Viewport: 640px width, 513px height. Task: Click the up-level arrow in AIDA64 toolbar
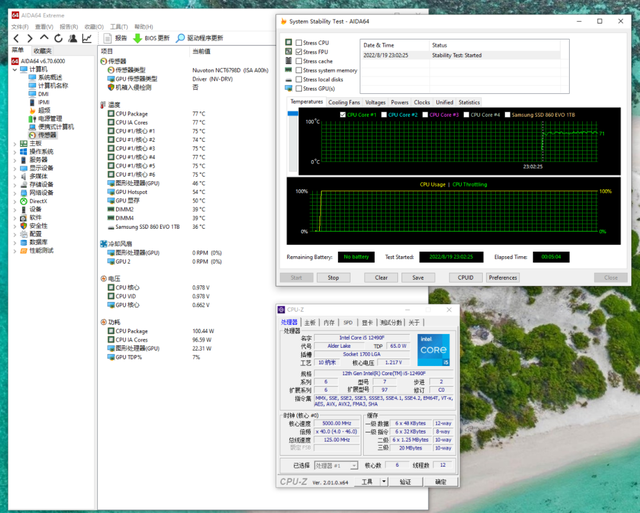[x=44, y=38]
